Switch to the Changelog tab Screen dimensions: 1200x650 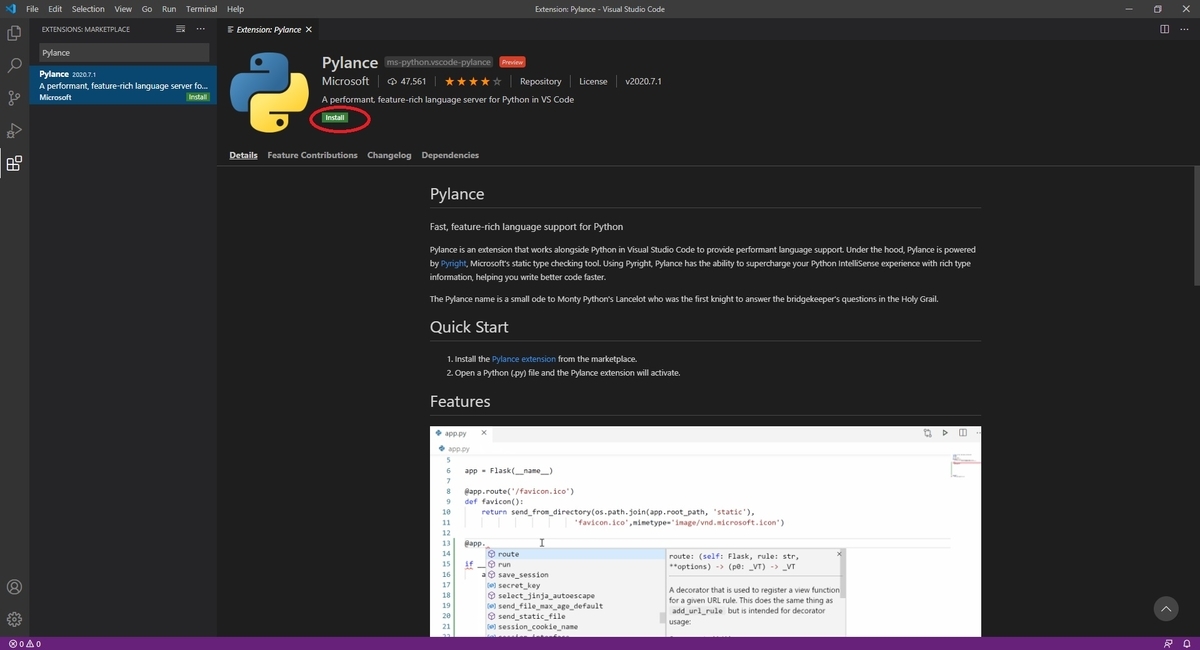click(x=388, y=155)
